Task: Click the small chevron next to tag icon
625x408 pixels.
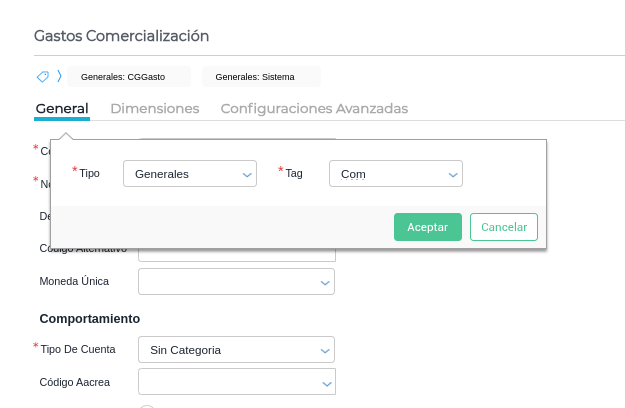Action: [59, 76]
